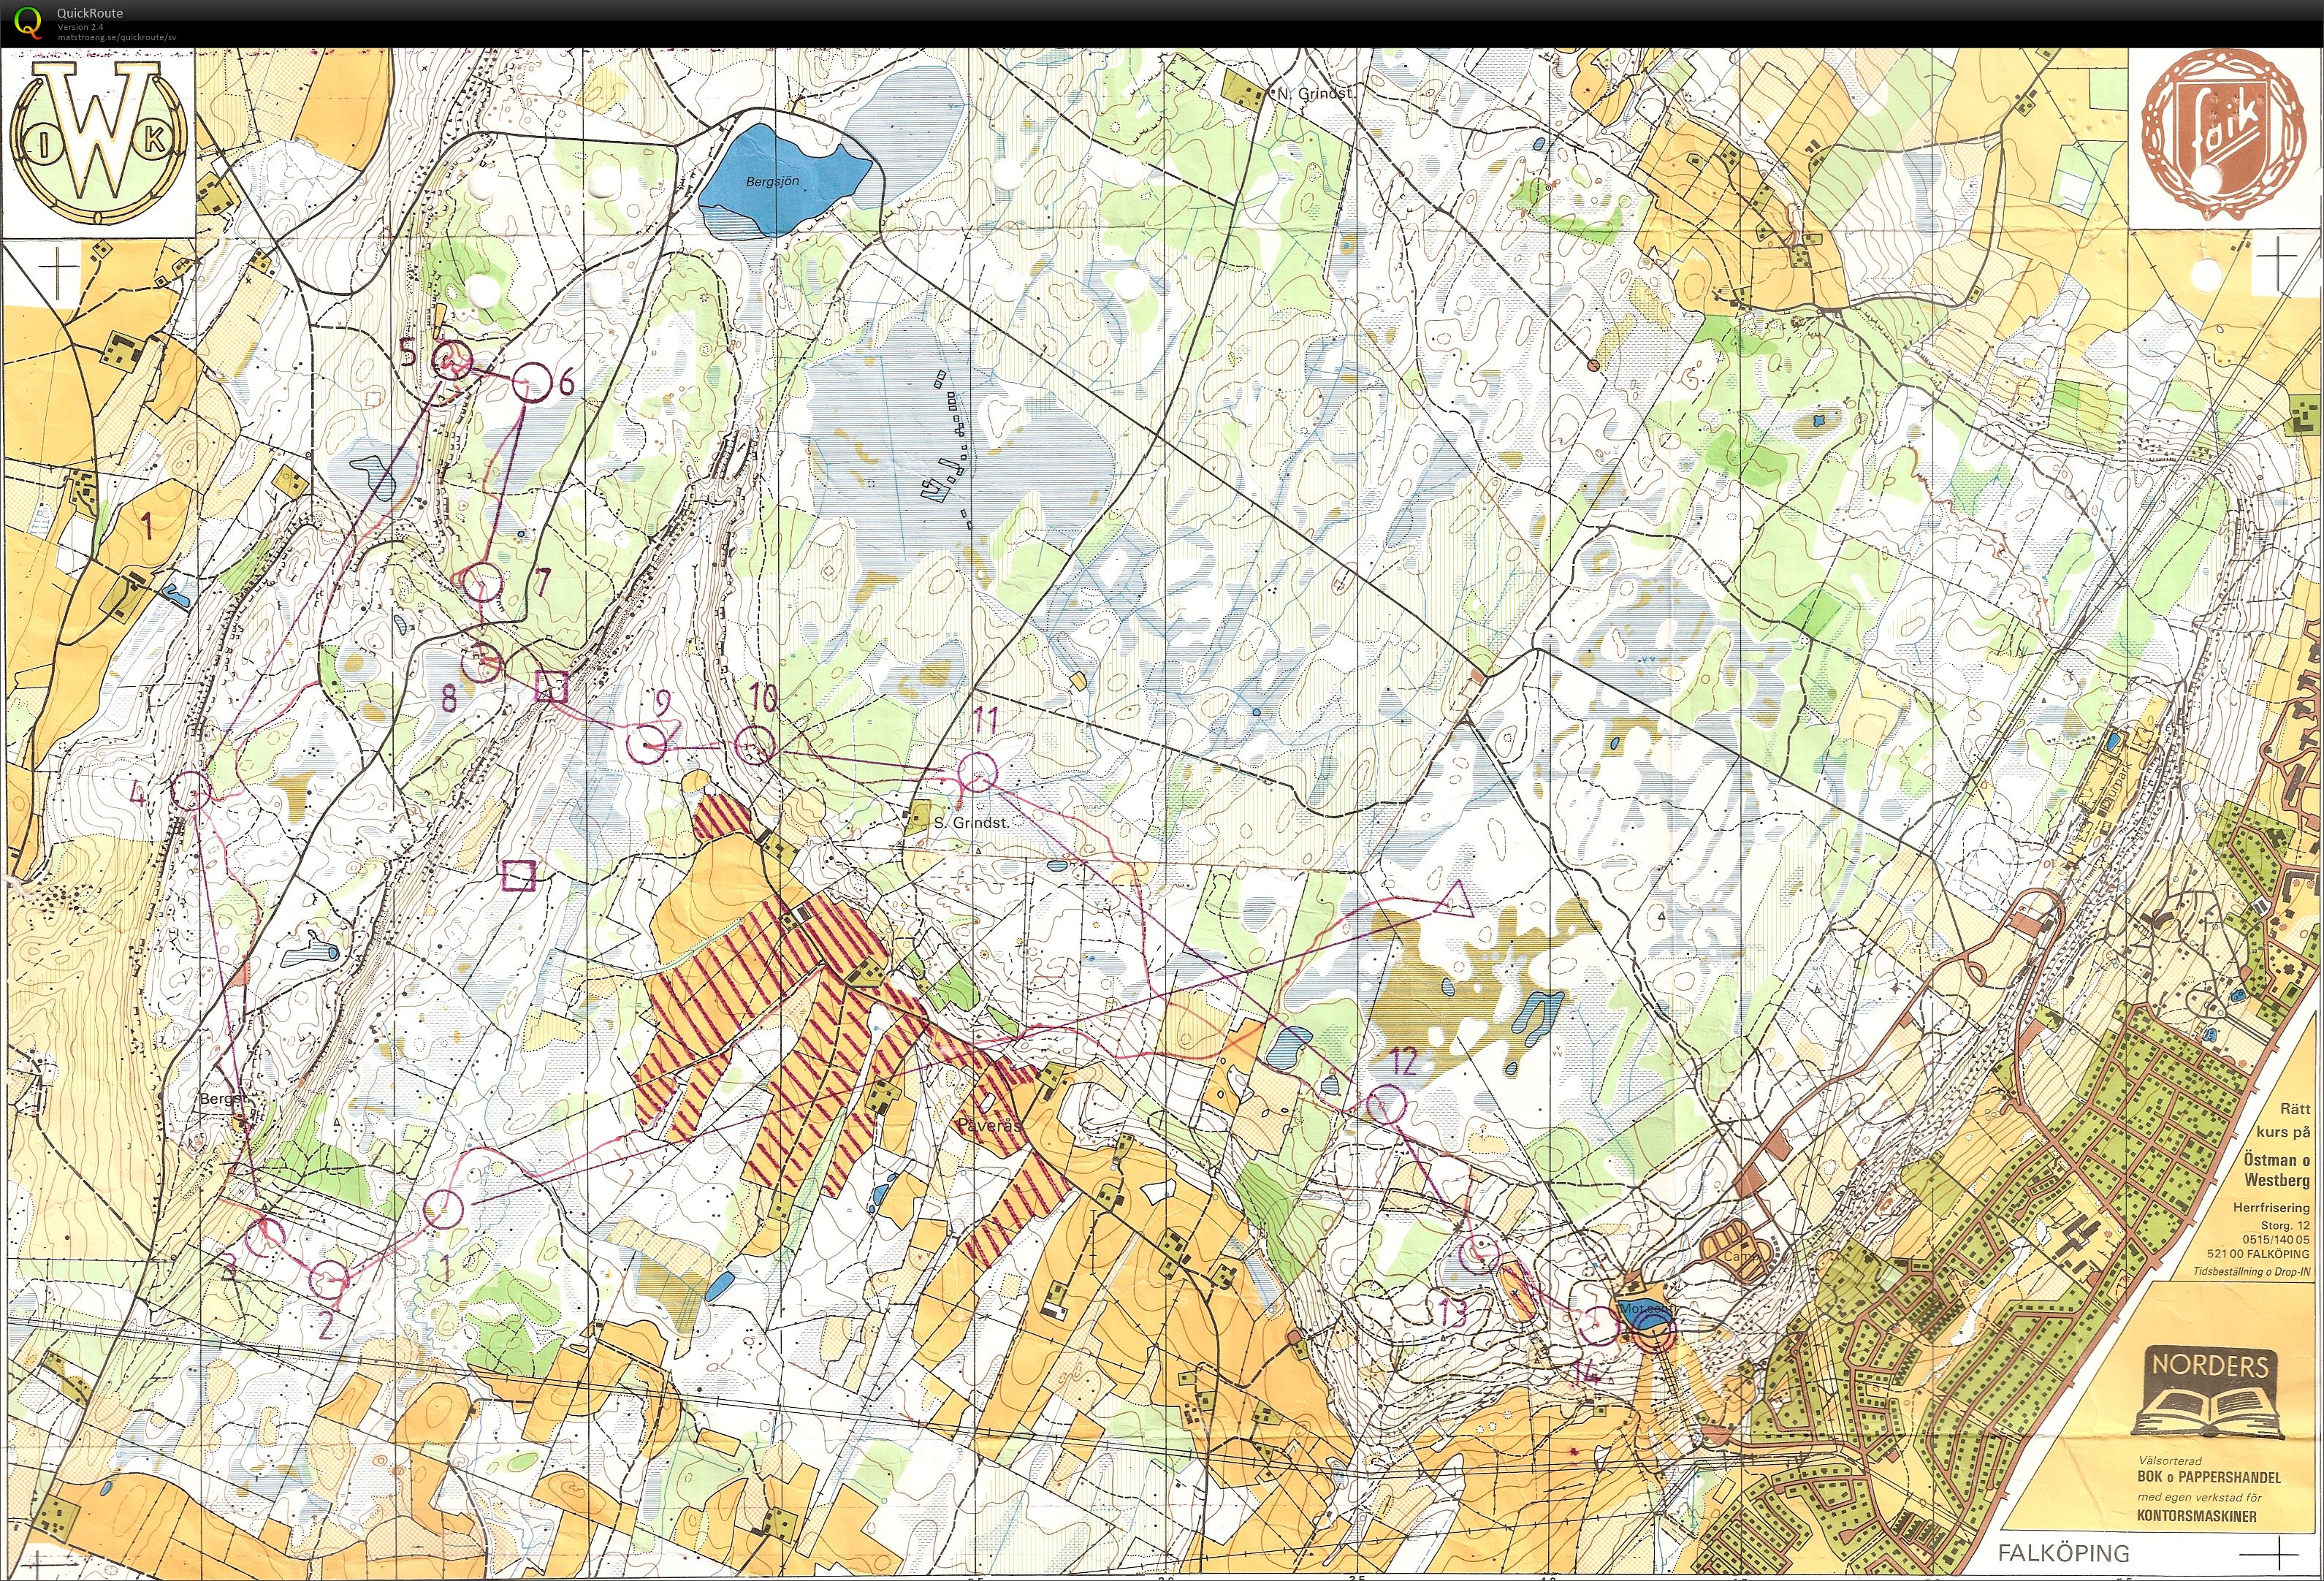The width and height of the screenshot is (2324, 1581).
Task: Click the S. Grindst. place label
Action: click(971, 822)
